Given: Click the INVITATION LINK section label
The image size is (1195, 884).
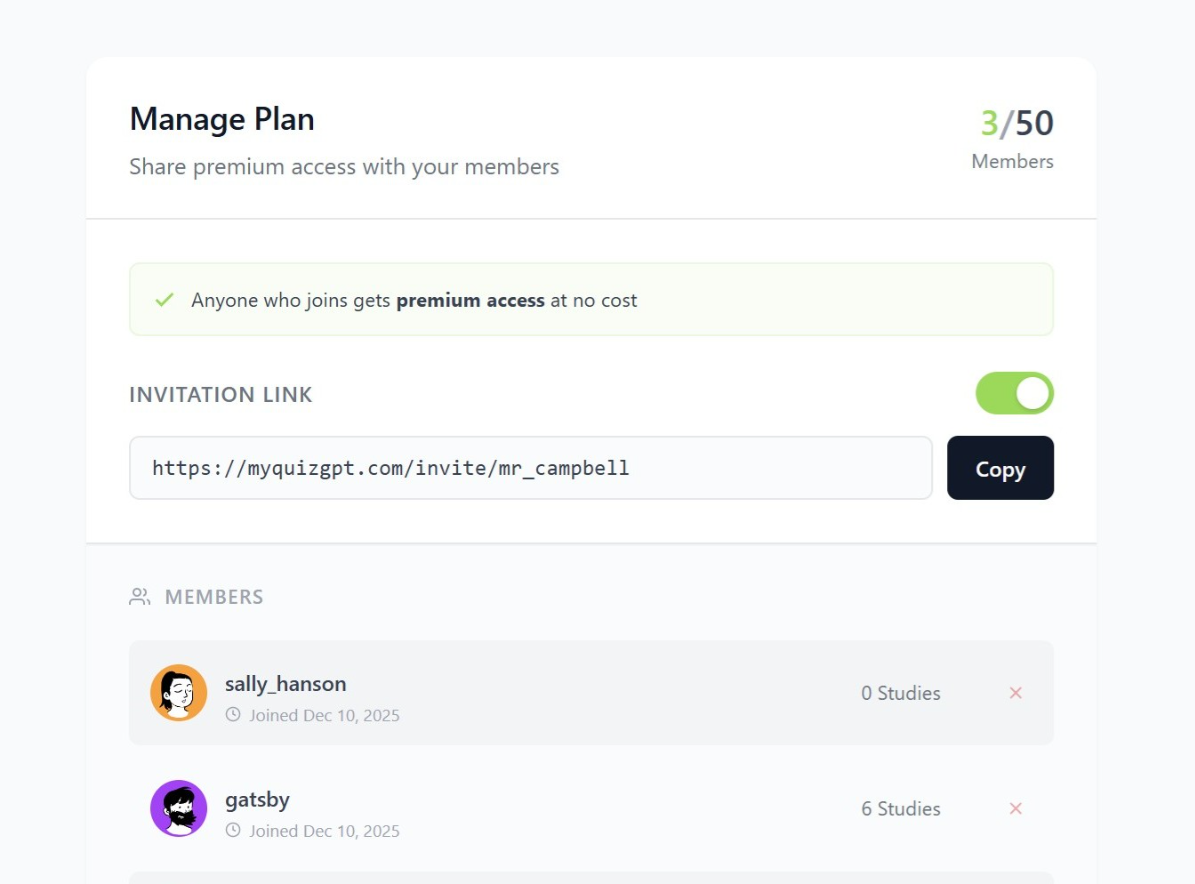Looking at the screenshot, I should (x=220, y=394).
